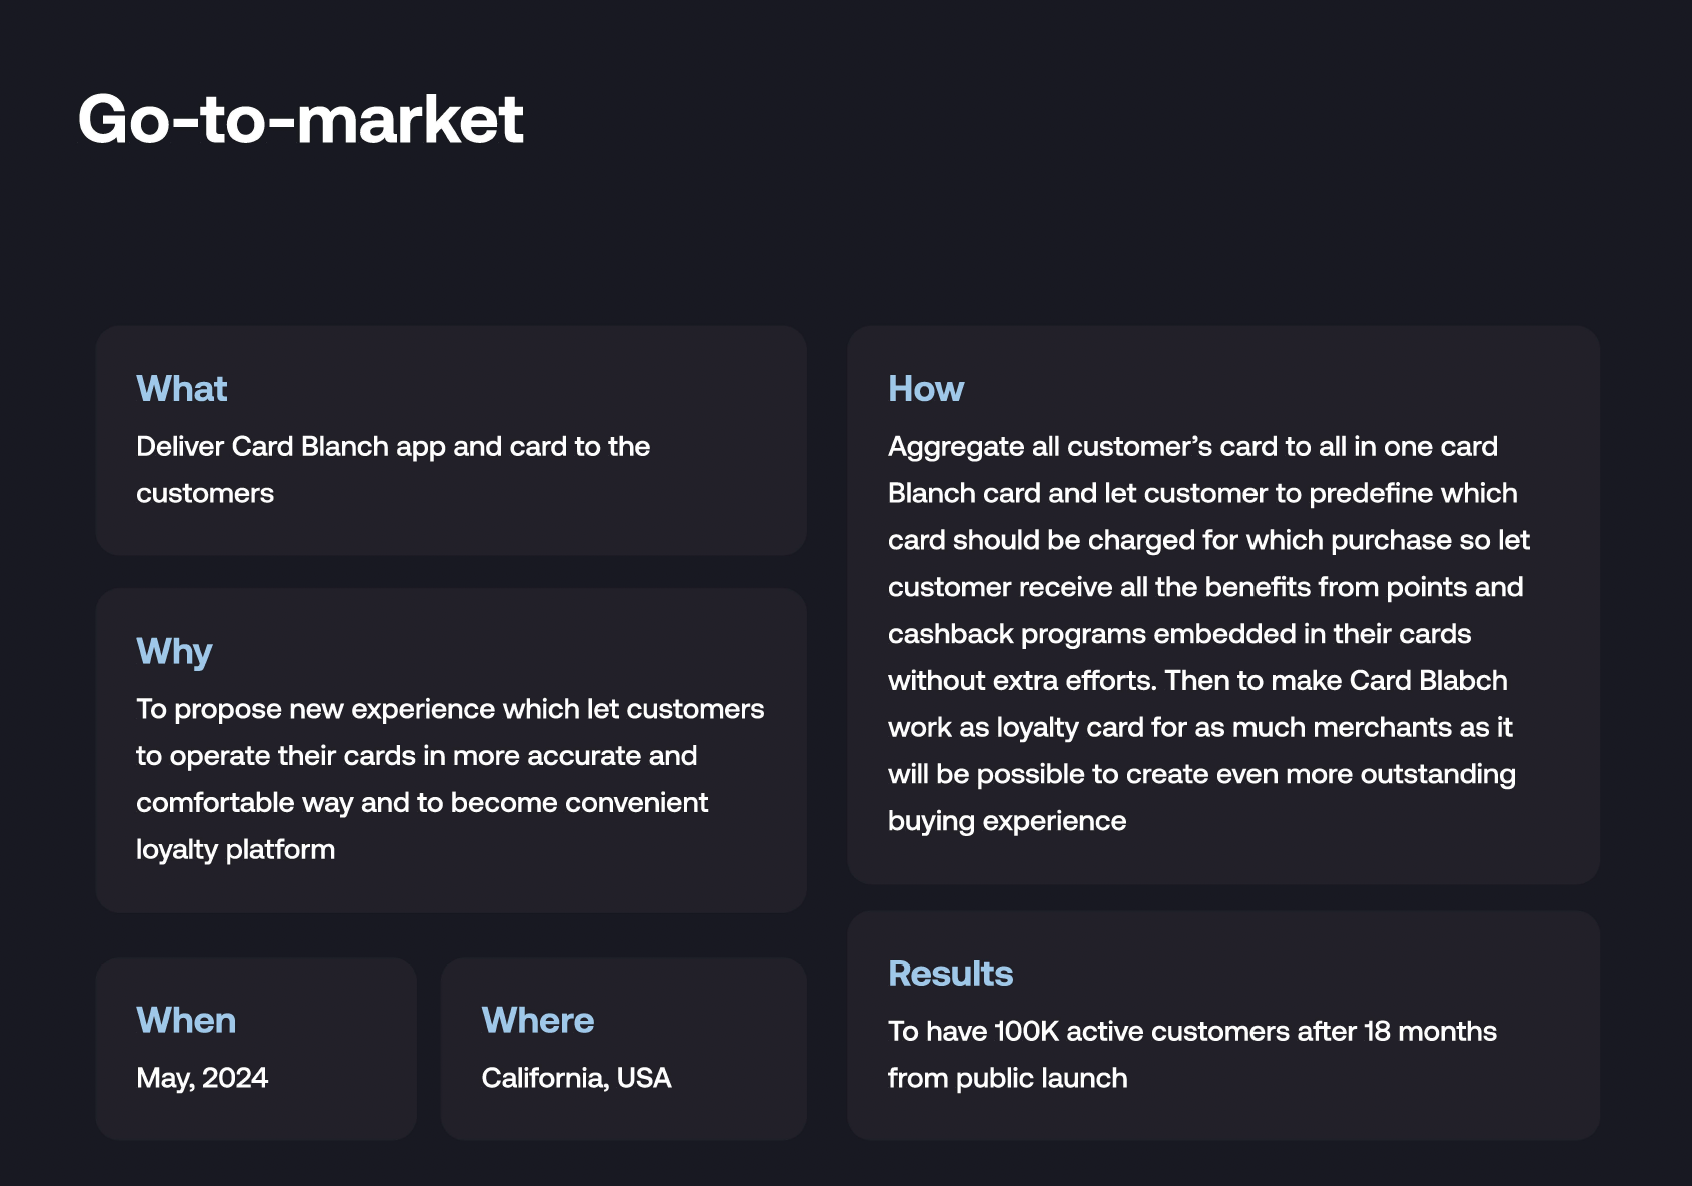
Task: Click the Why heading
Action: click(174, 652)
